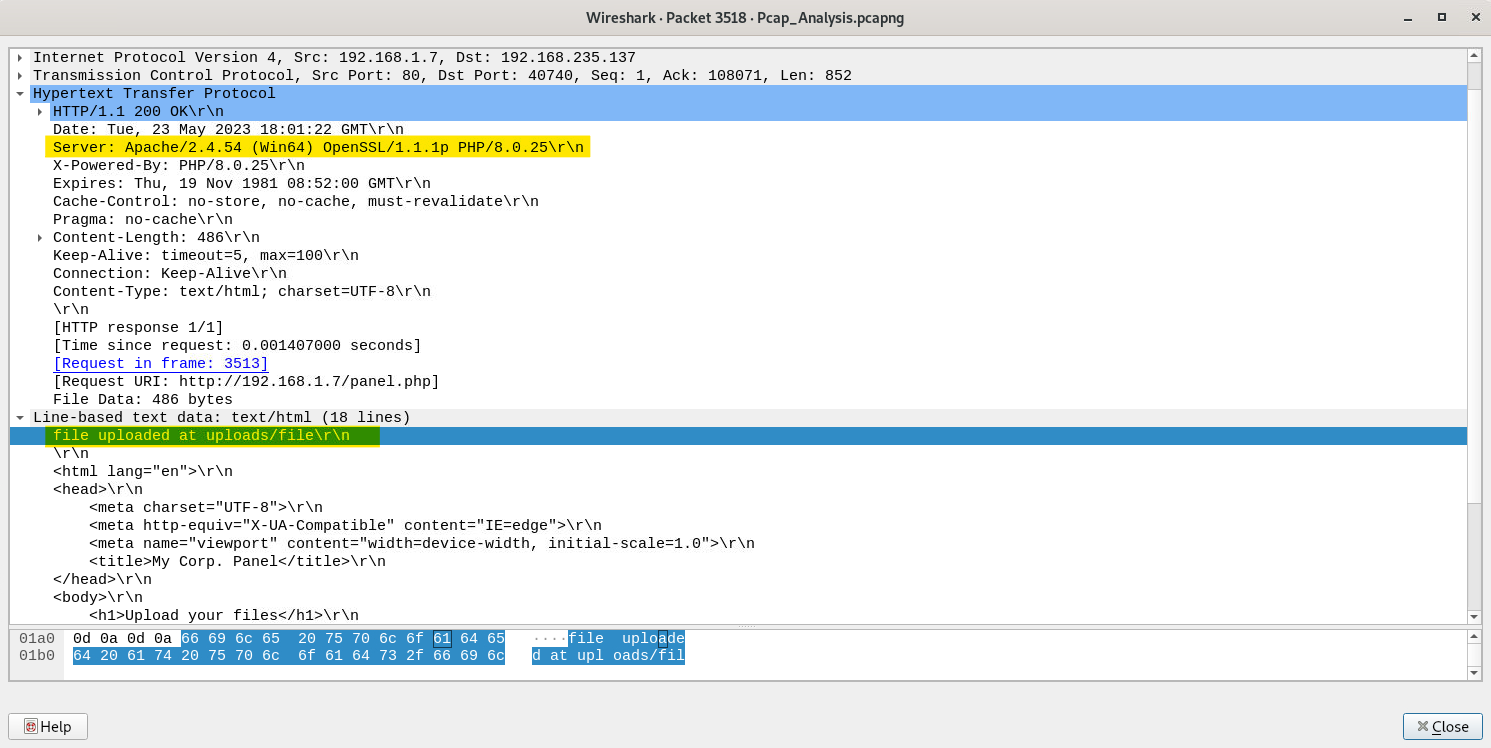Expand the Transmission Control Protocol section
This screenshot has width=1491, height=748.
pyautogui.click(x=20, y=76)
